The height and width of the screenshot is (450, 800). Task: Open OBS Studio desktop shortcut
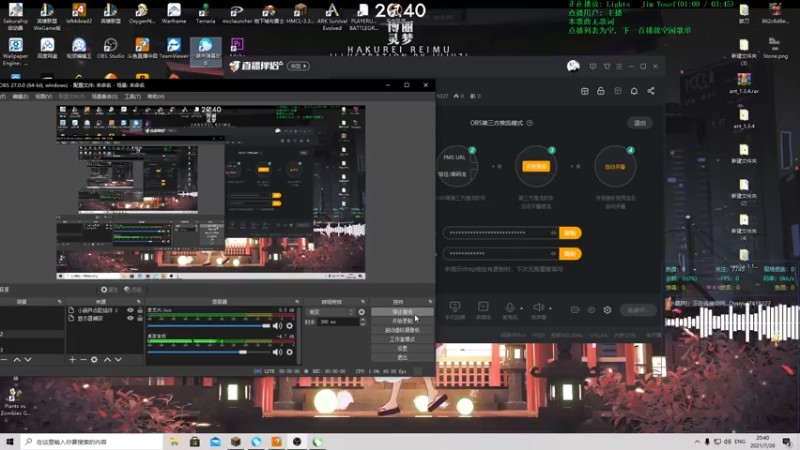(x=110, y=48)
